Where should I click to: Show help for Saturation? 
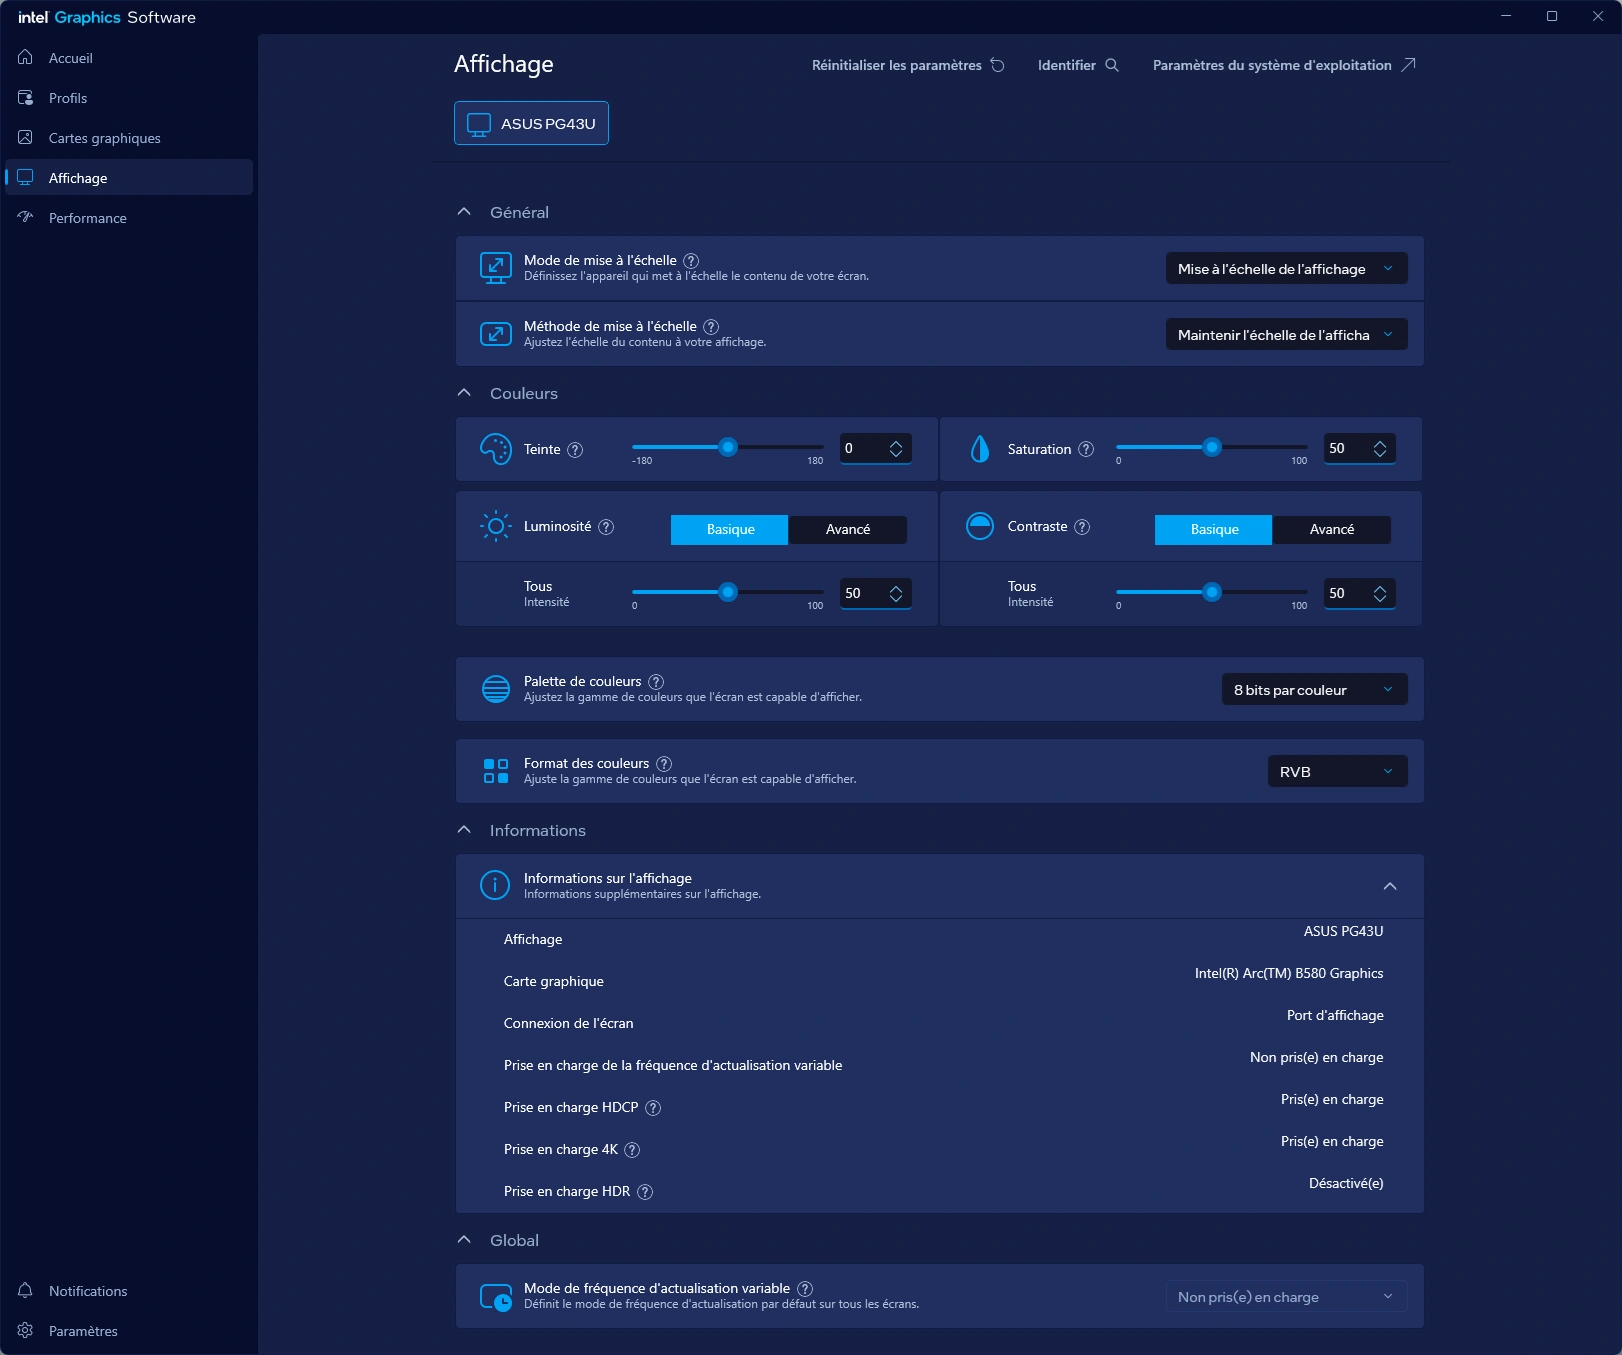coord(1086,450)
